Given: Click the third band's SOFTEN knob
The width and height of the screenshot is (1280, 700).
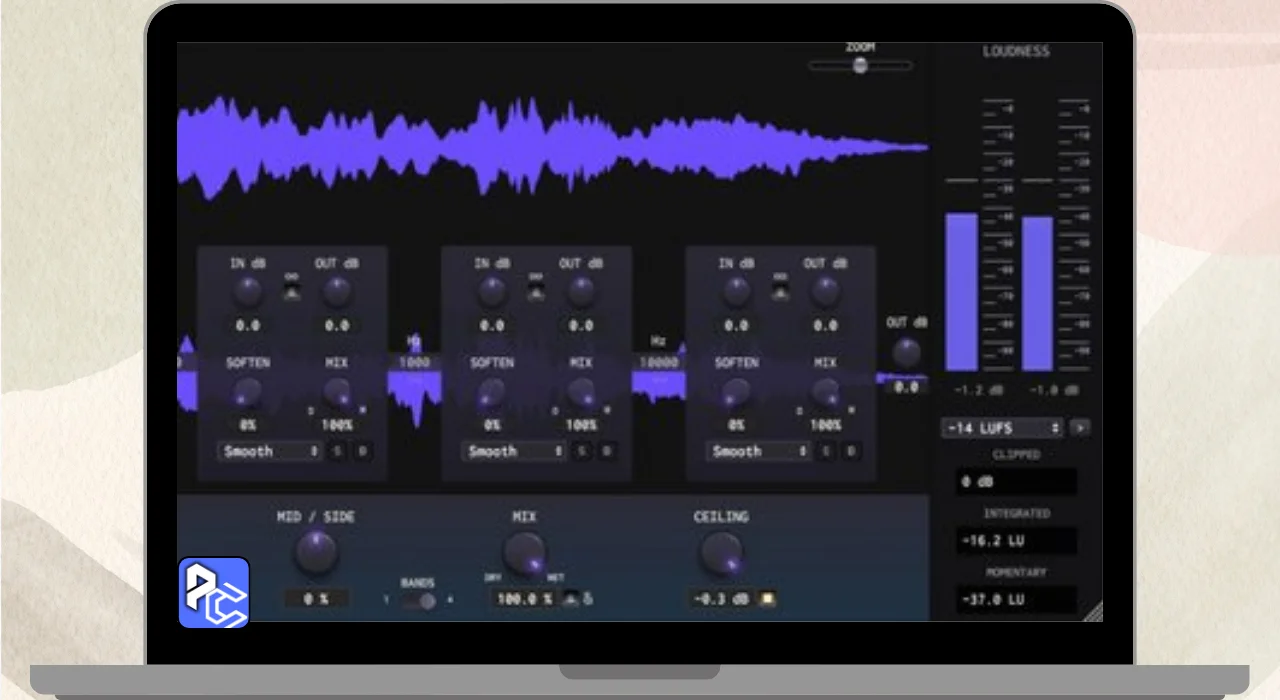Looking at the screenshot, I should (736, 392).
